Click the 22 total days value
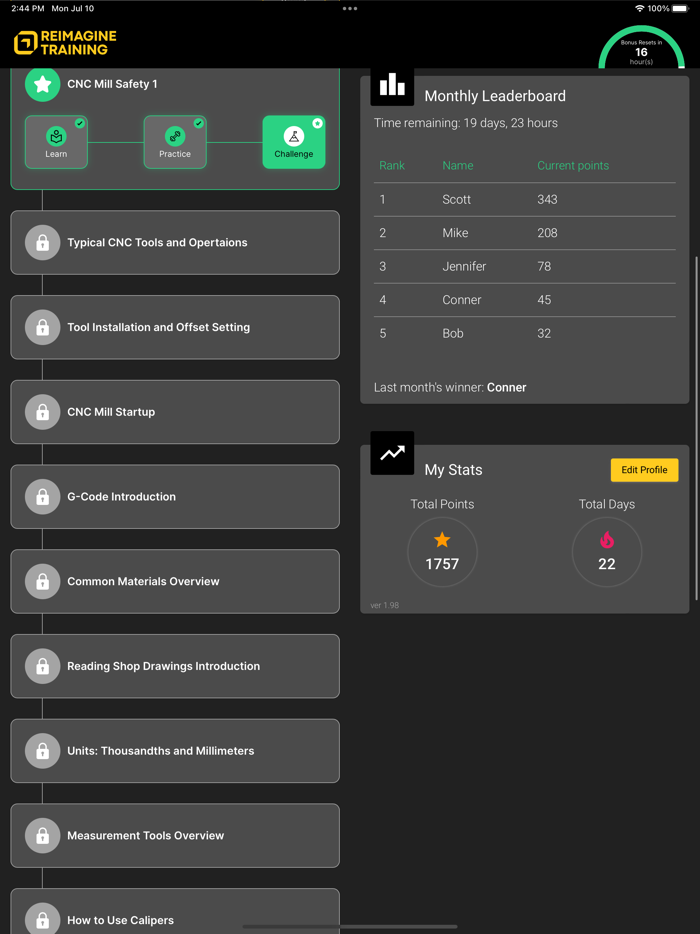Viewport: 700px width, 934px height. 606,564
